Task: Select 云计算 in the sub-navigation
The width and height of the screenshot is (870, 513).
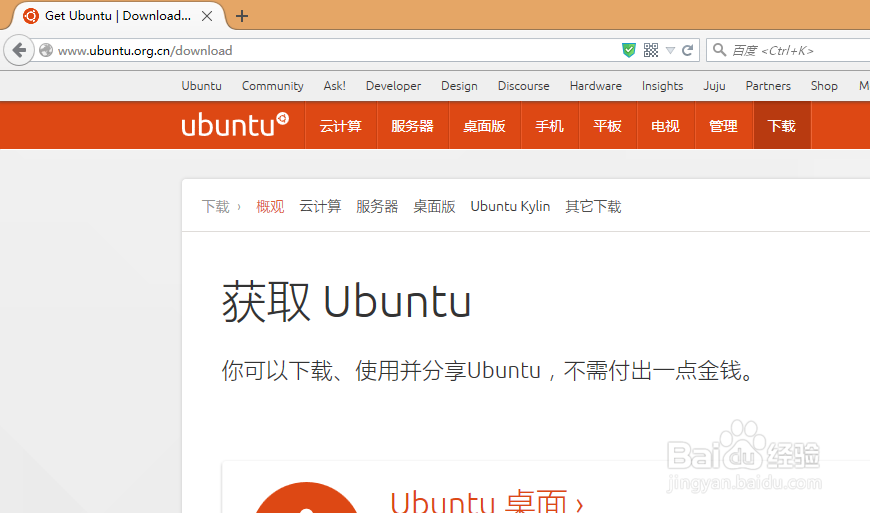Action: pyautogui.click(x=320, y=206)
